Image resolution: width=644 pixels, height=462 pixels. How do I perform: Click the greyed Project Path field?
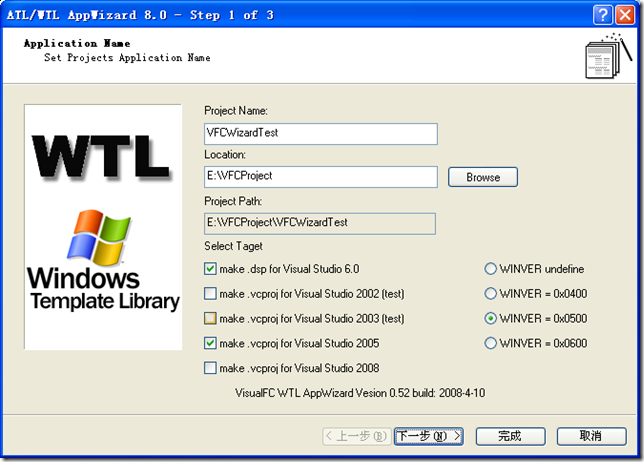point(320,223)
